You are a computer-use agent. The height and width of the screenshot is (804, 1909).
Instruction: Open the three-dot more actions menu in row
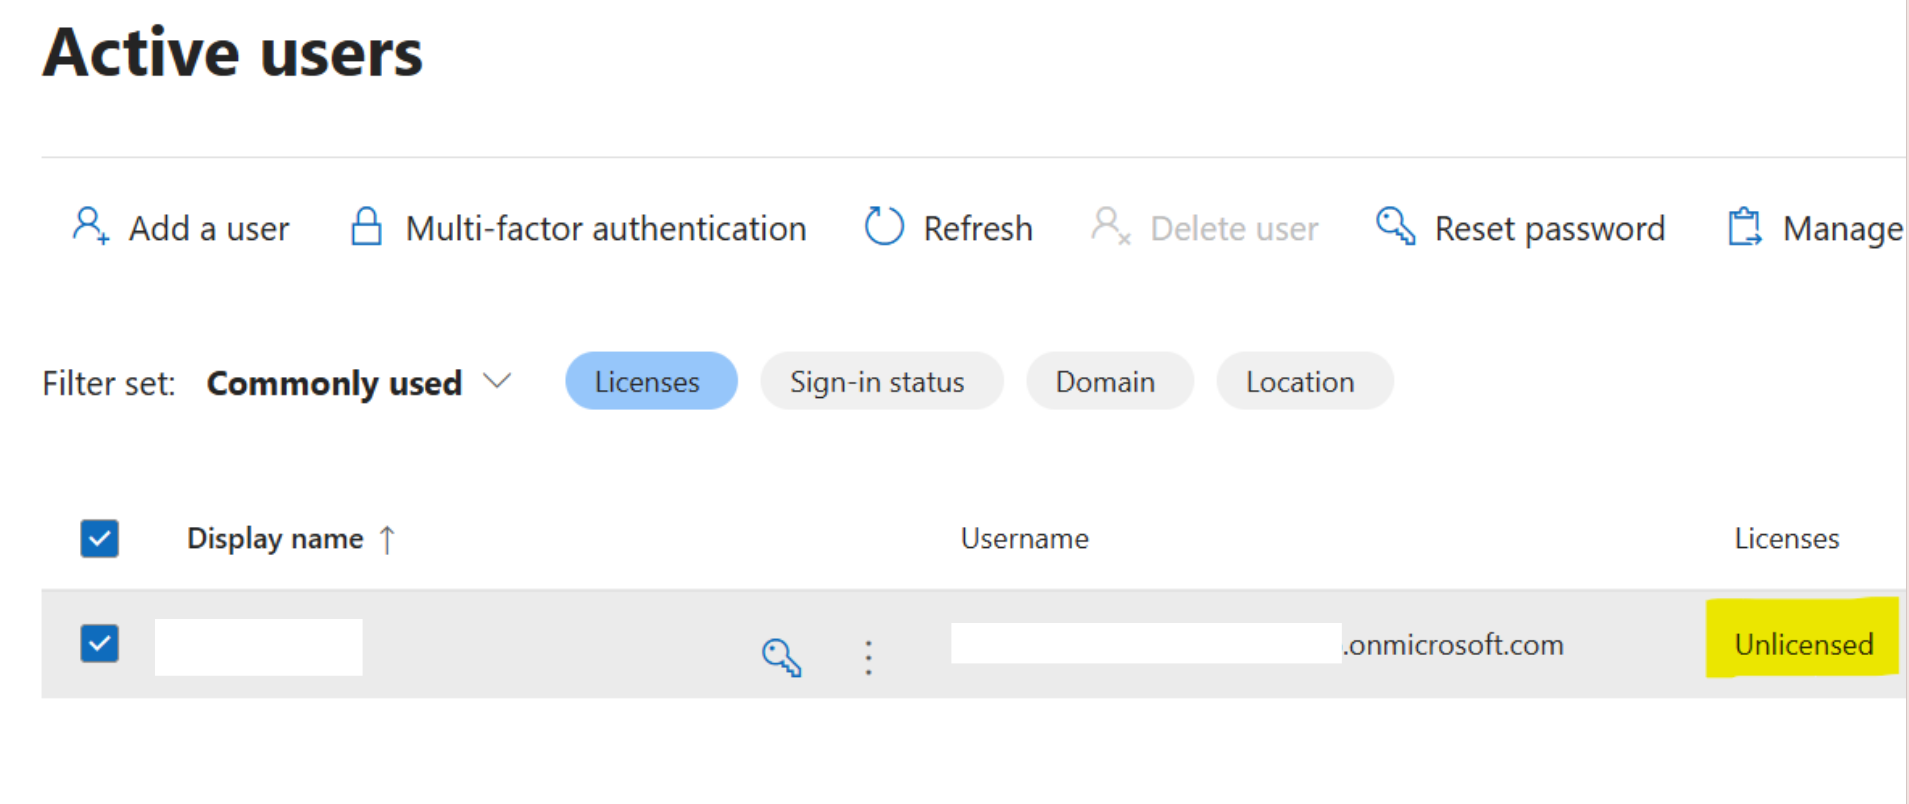tap(868, 657)
